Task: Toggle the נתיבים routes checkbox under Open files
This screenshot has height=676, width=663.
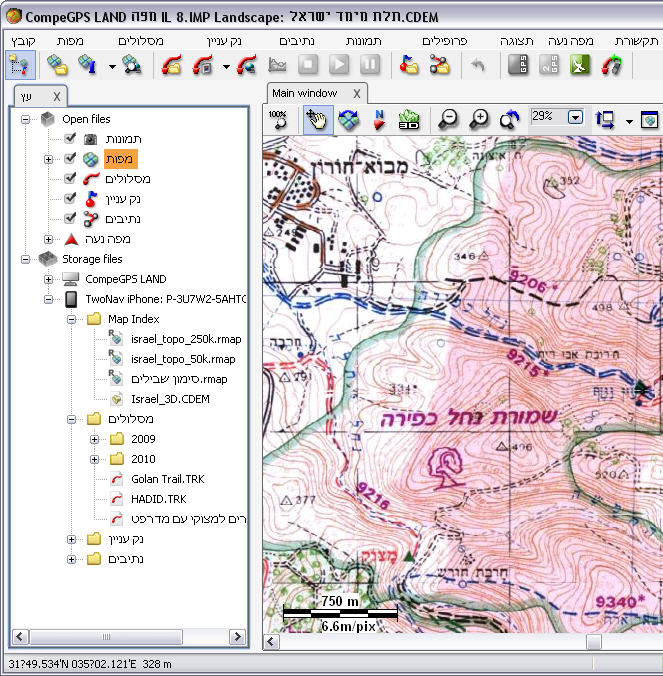Action: 70,218
